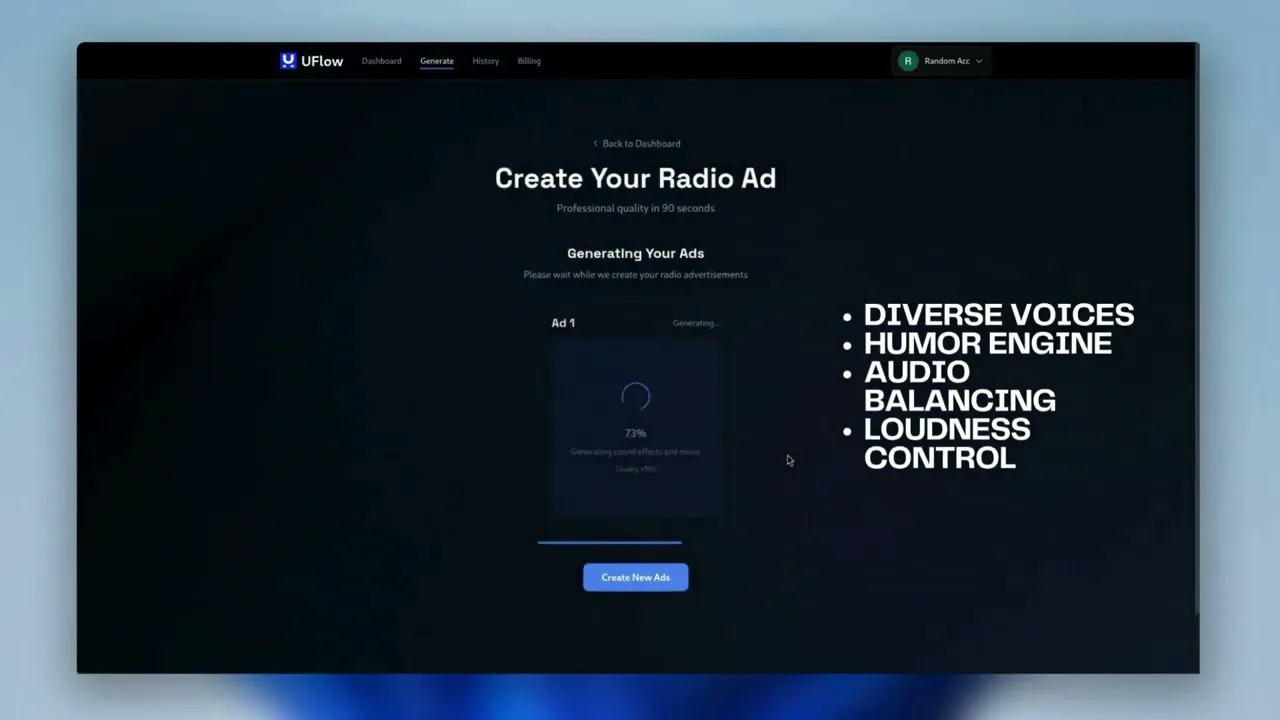The height and width of the screenshot is (720, 1280).
Task: Click the Generating... status text
Action: pyautogui.click(x=696, y=323)
